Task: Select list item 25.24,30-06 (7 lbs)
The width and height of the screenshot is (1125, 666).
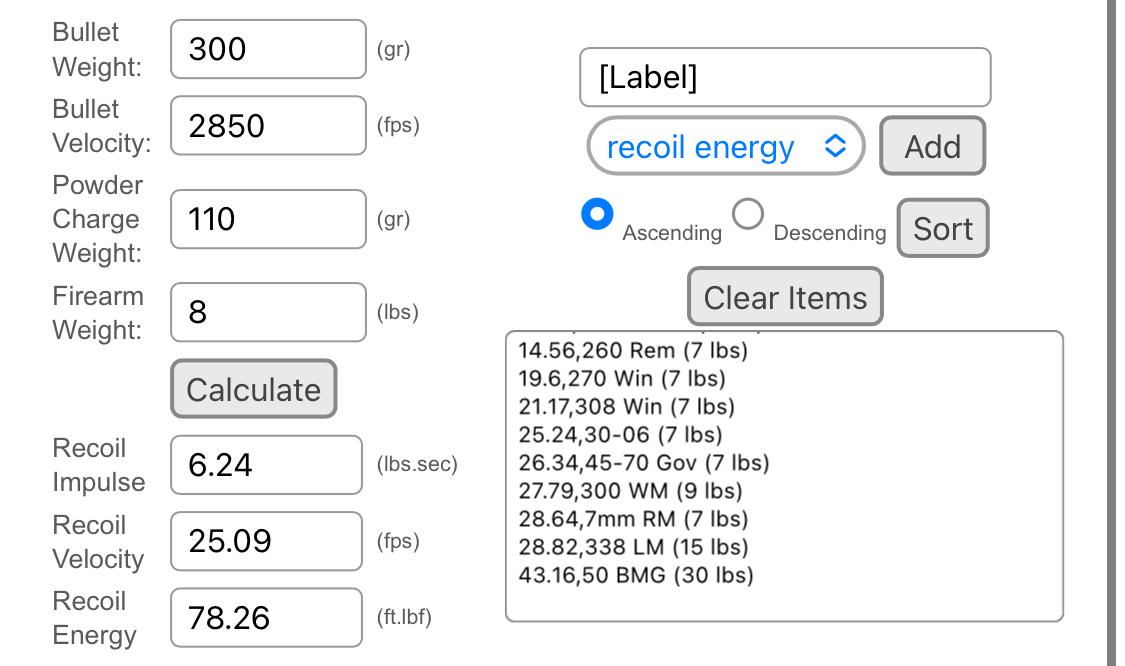Action: (x=621, y=434)
